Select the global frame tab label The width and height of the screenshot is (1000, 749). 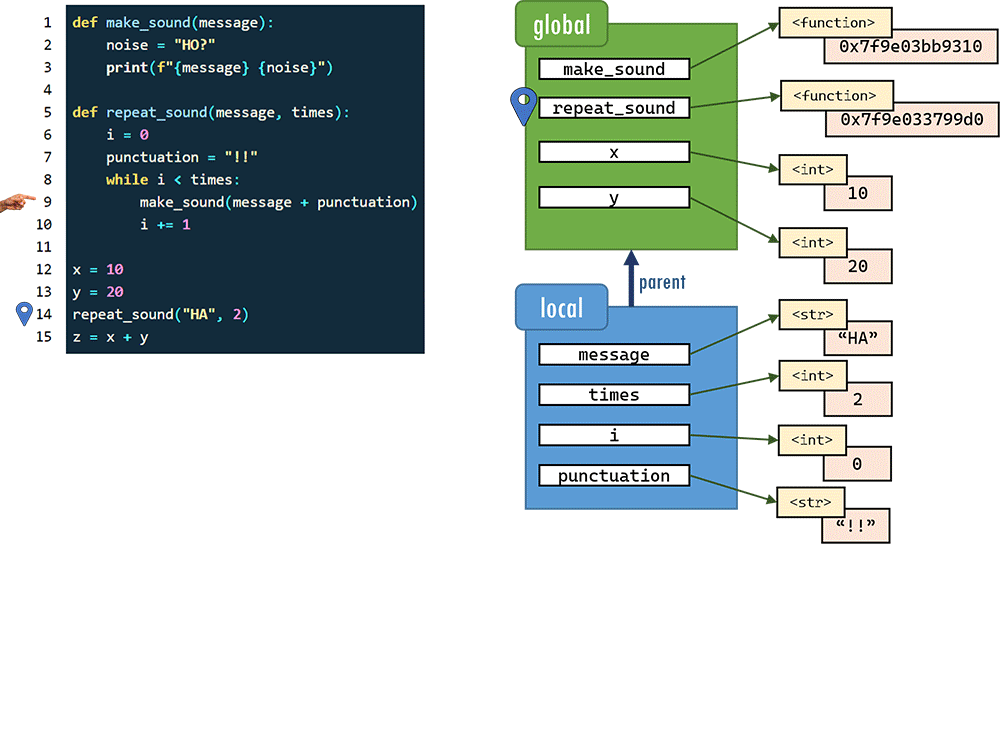click(x=561, y=26)
